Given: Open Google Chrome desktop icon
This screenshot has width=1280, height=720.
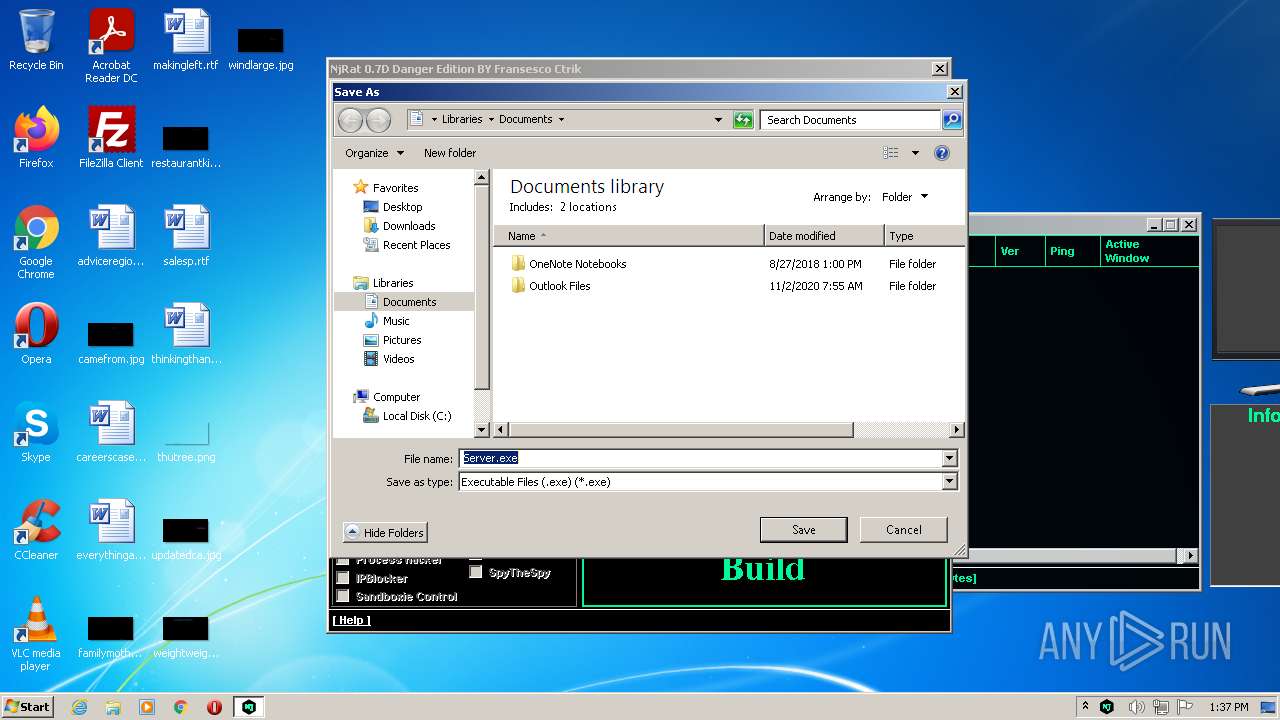Looking at the screenshot, I should coord(36,242).
